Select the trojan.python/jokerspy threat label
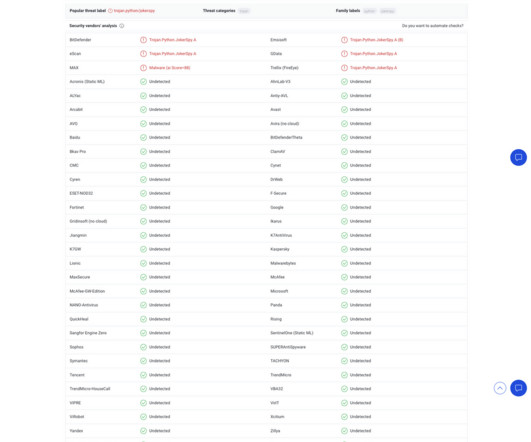 tap(134, 11)
